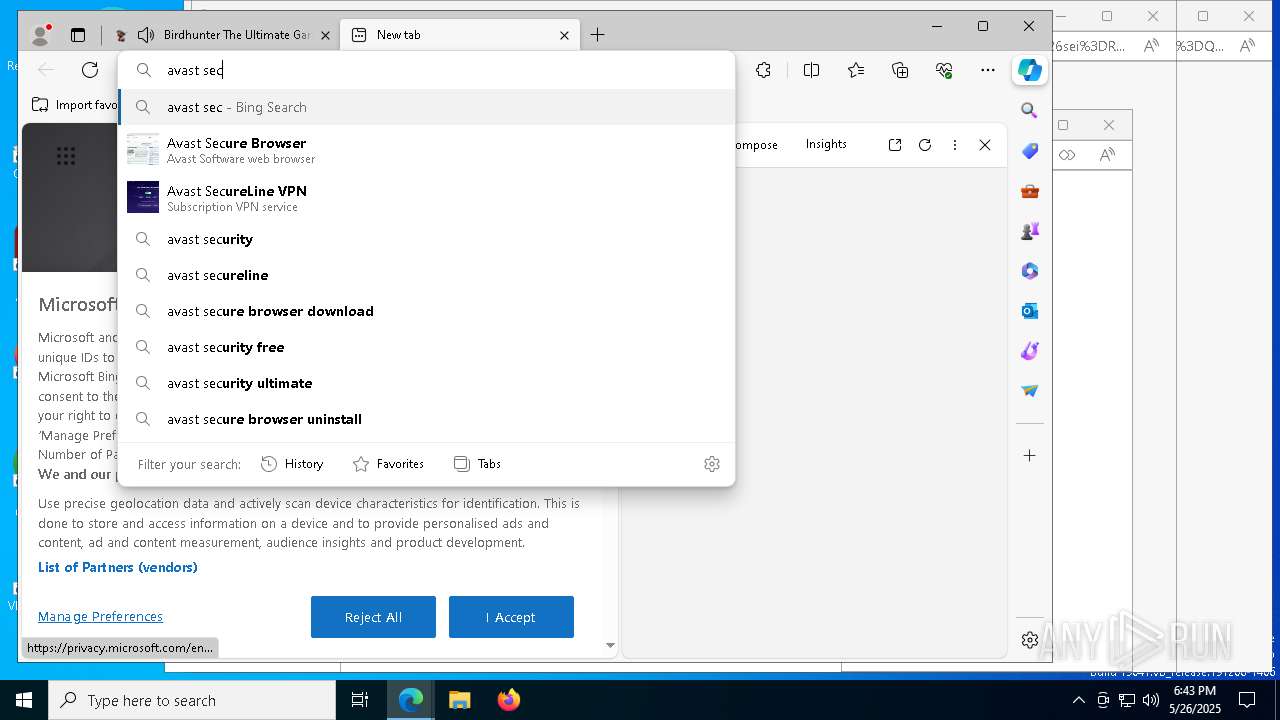Open Copilot pane in new tab
This screenshot has height=720, width=1280.
(x=895, y=145)
